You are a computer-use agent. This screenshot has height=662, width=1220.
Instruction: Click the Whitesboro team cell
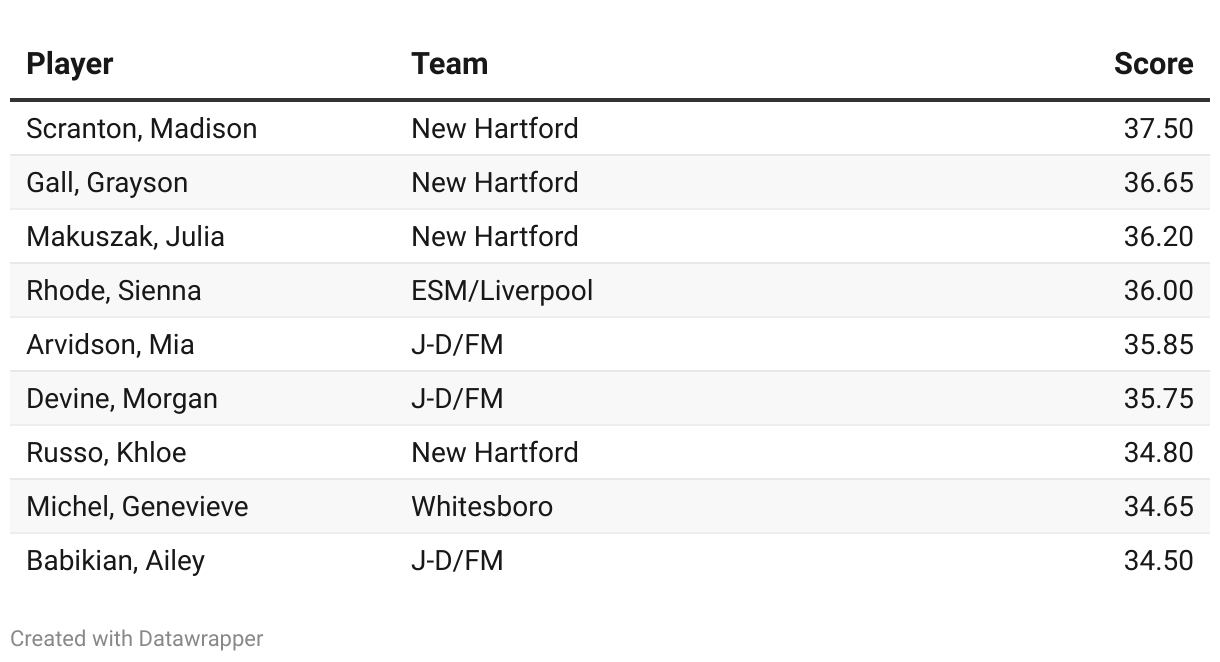pos(482,507)
